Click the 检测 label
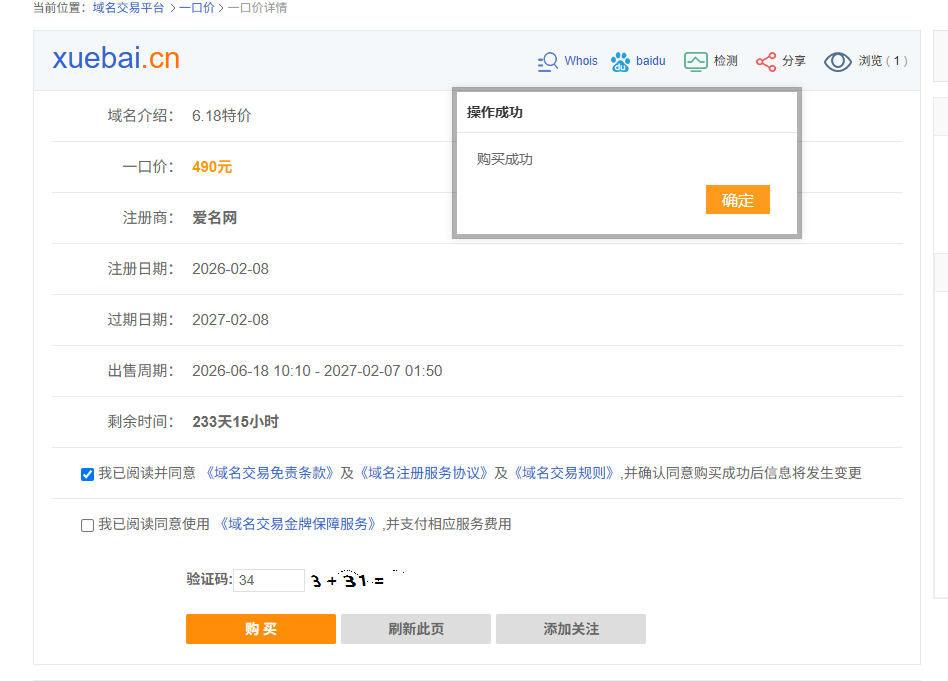 (726, 61)
